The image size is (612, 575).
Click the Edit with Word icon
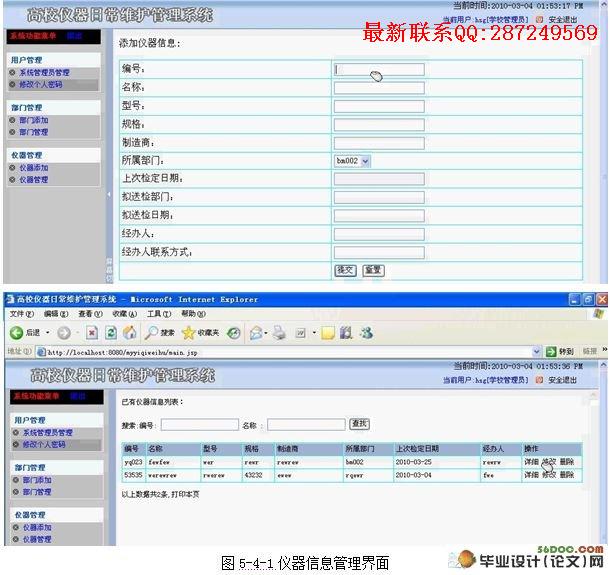(x=301, y=333)
